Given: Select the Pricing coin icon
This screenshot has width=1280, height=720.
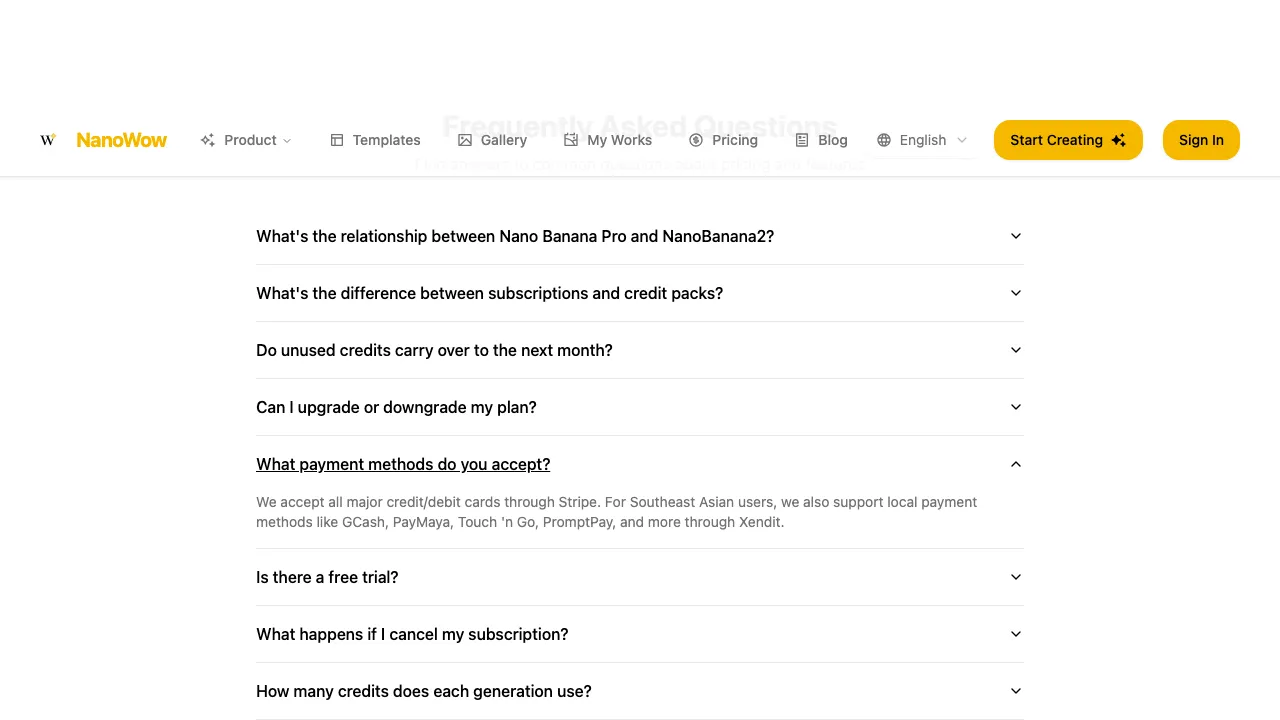Looking at the screenshot, I should coord(696,140).
